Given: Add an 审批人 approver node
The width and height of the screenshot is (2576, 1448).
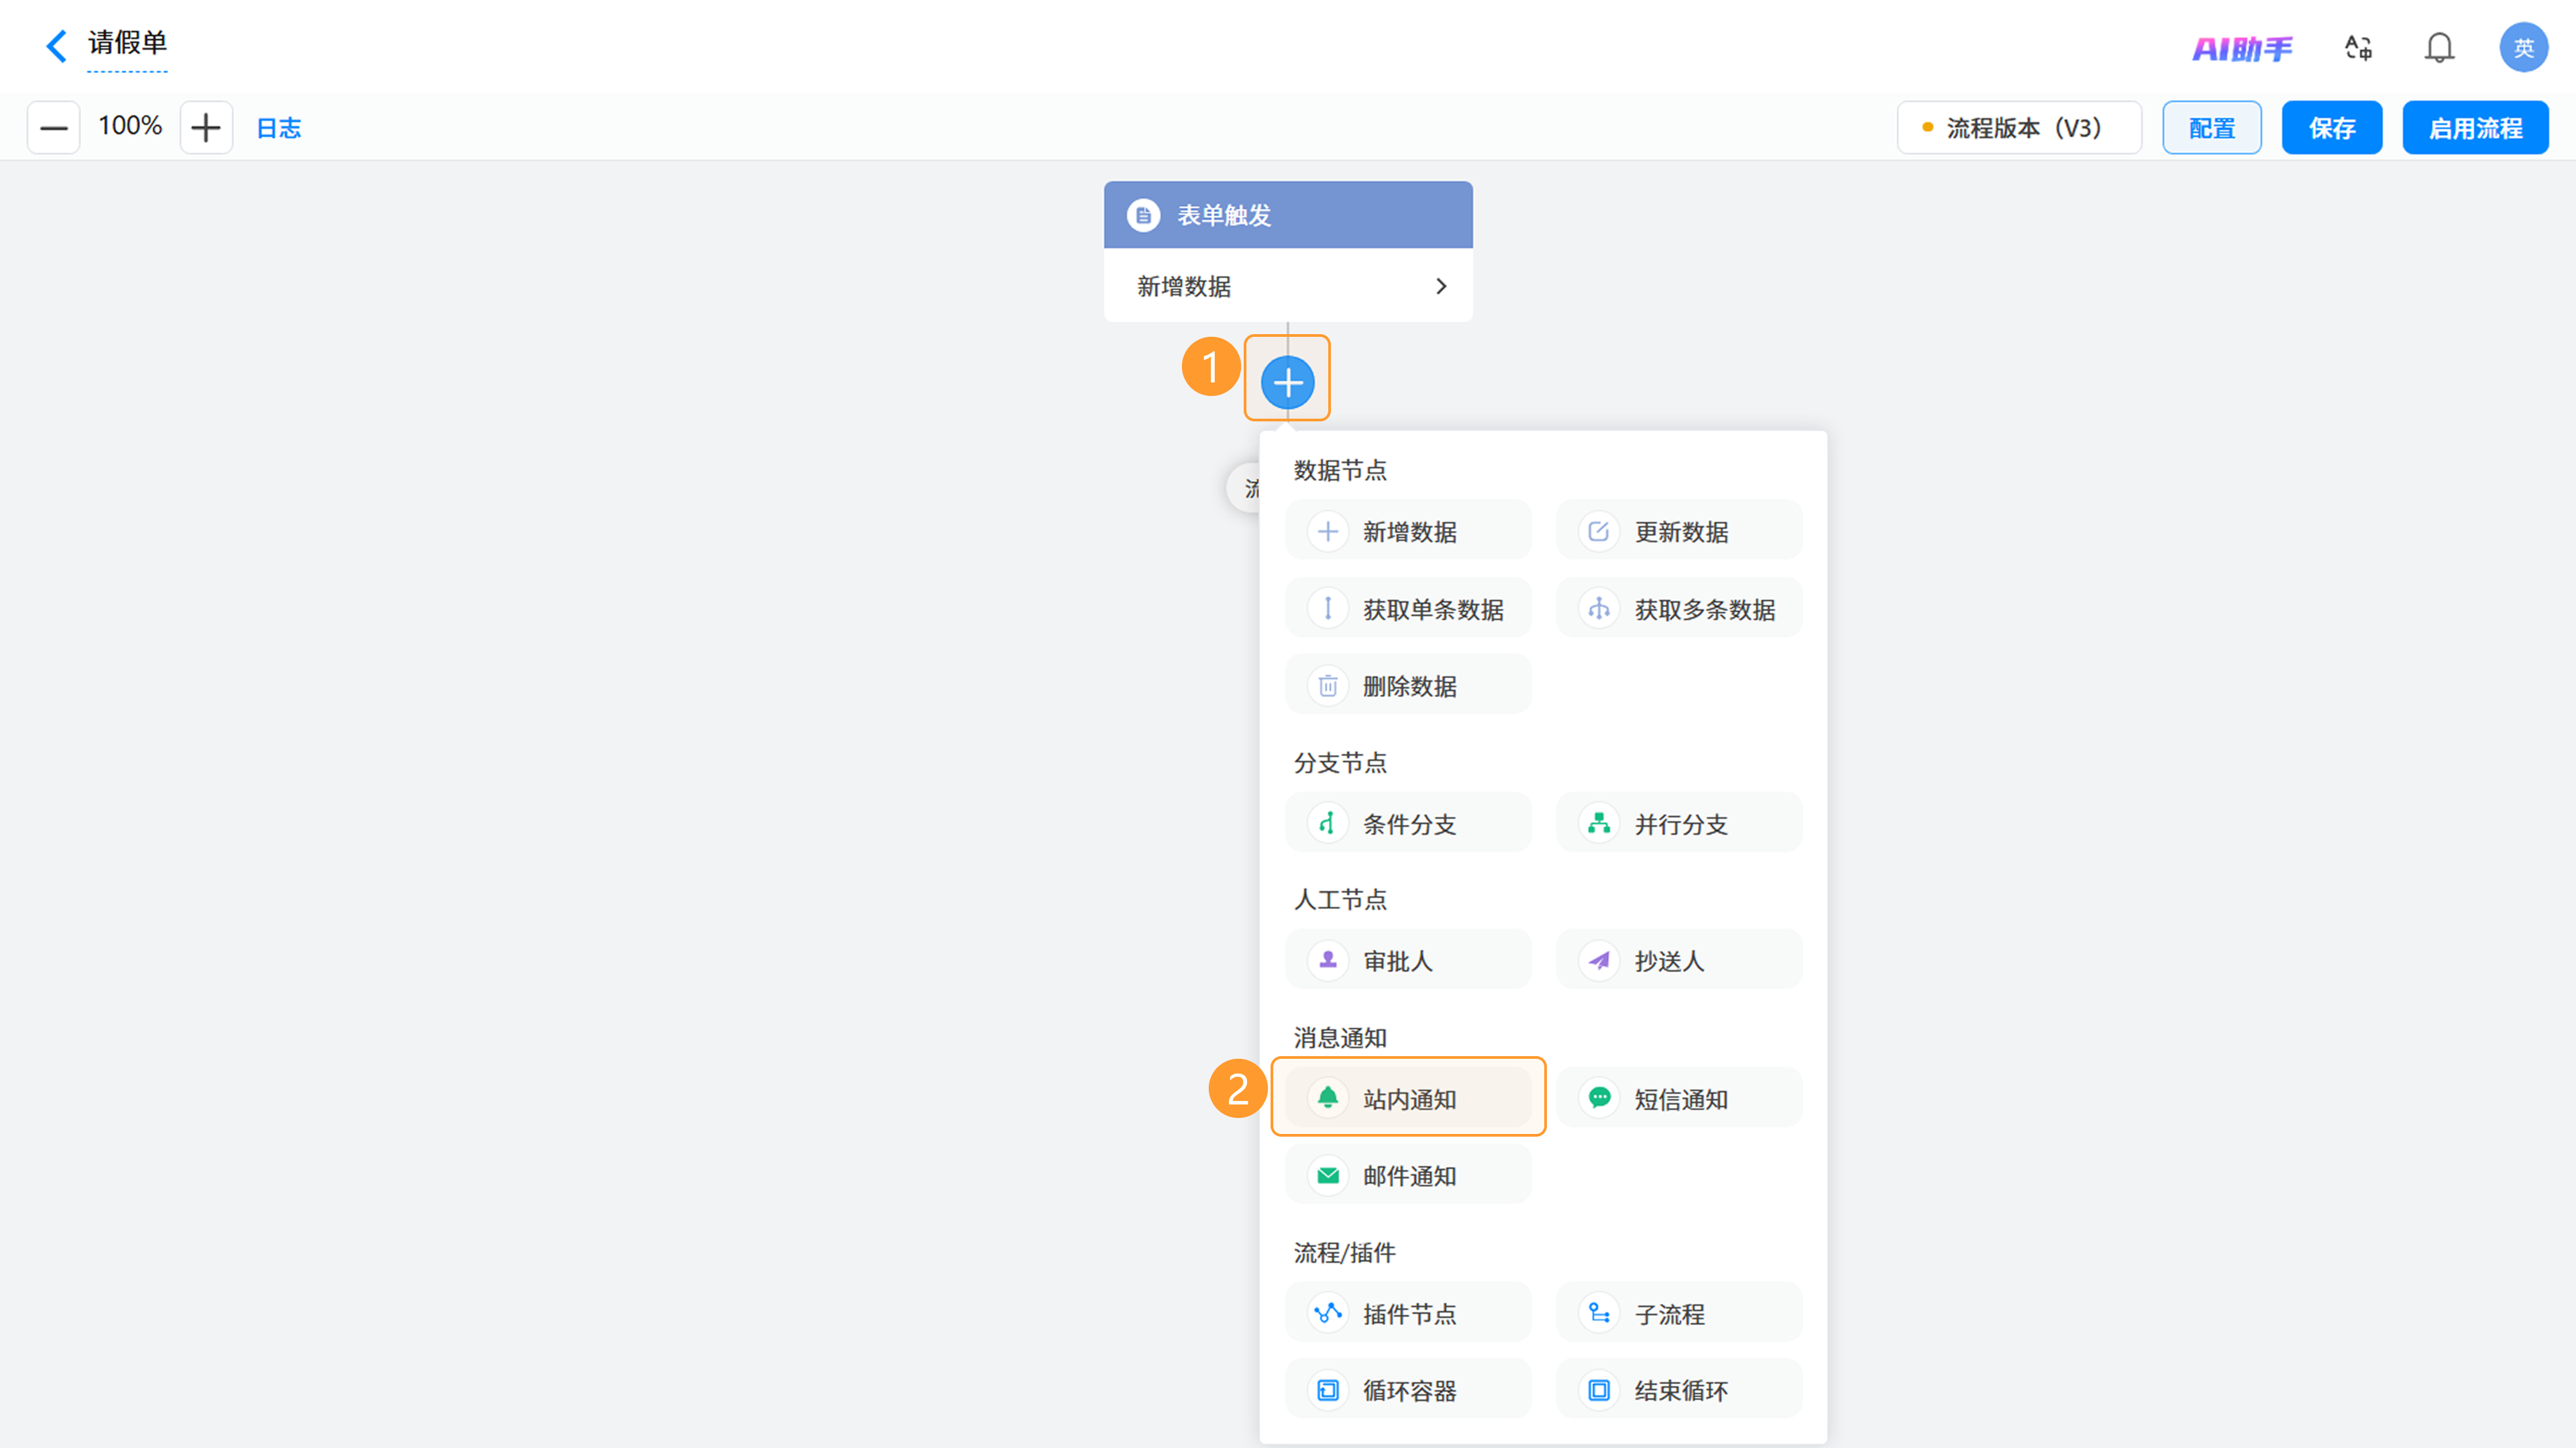Looking at the screenshot, I should [1408, 960].
